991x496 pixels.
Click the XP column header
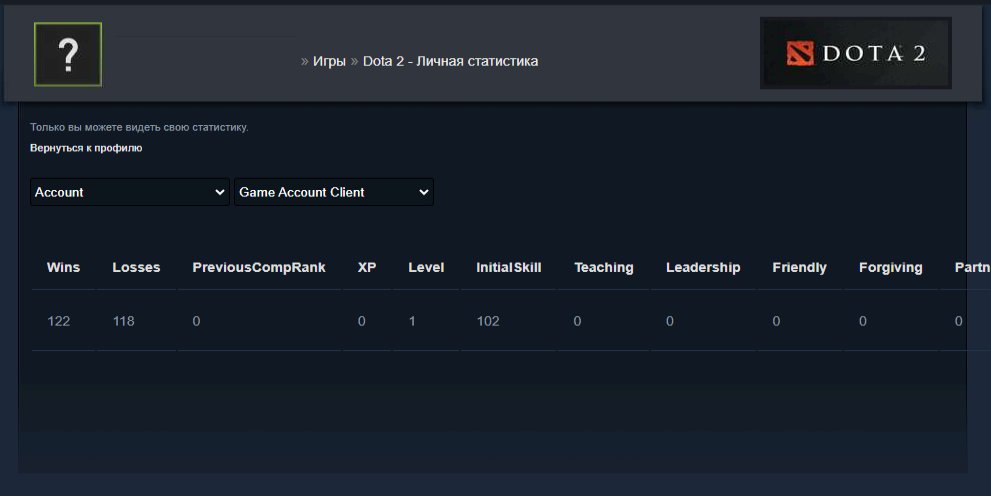[x=367, y=267]
